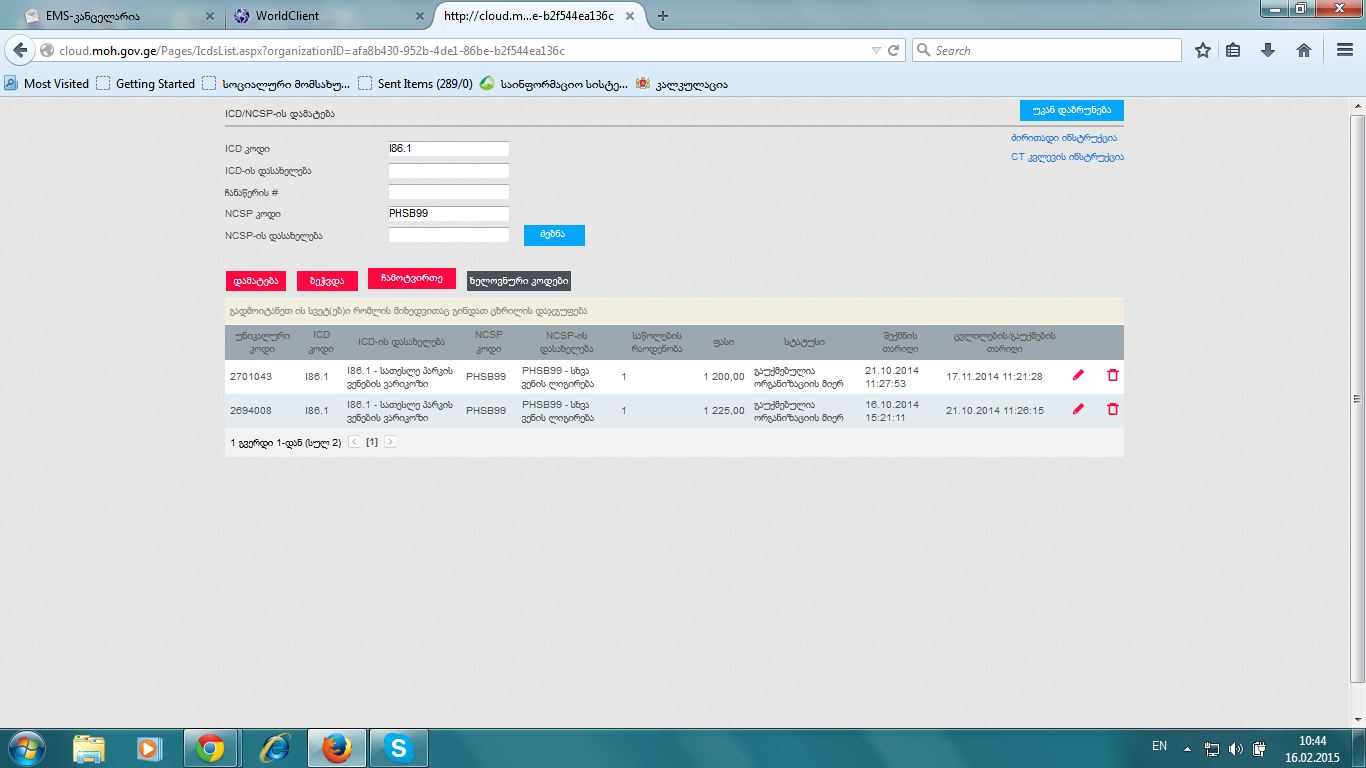Expand the URL history dropdown arrow
This screenshot has width=1366, height=768.
click(x=876, y=50)
